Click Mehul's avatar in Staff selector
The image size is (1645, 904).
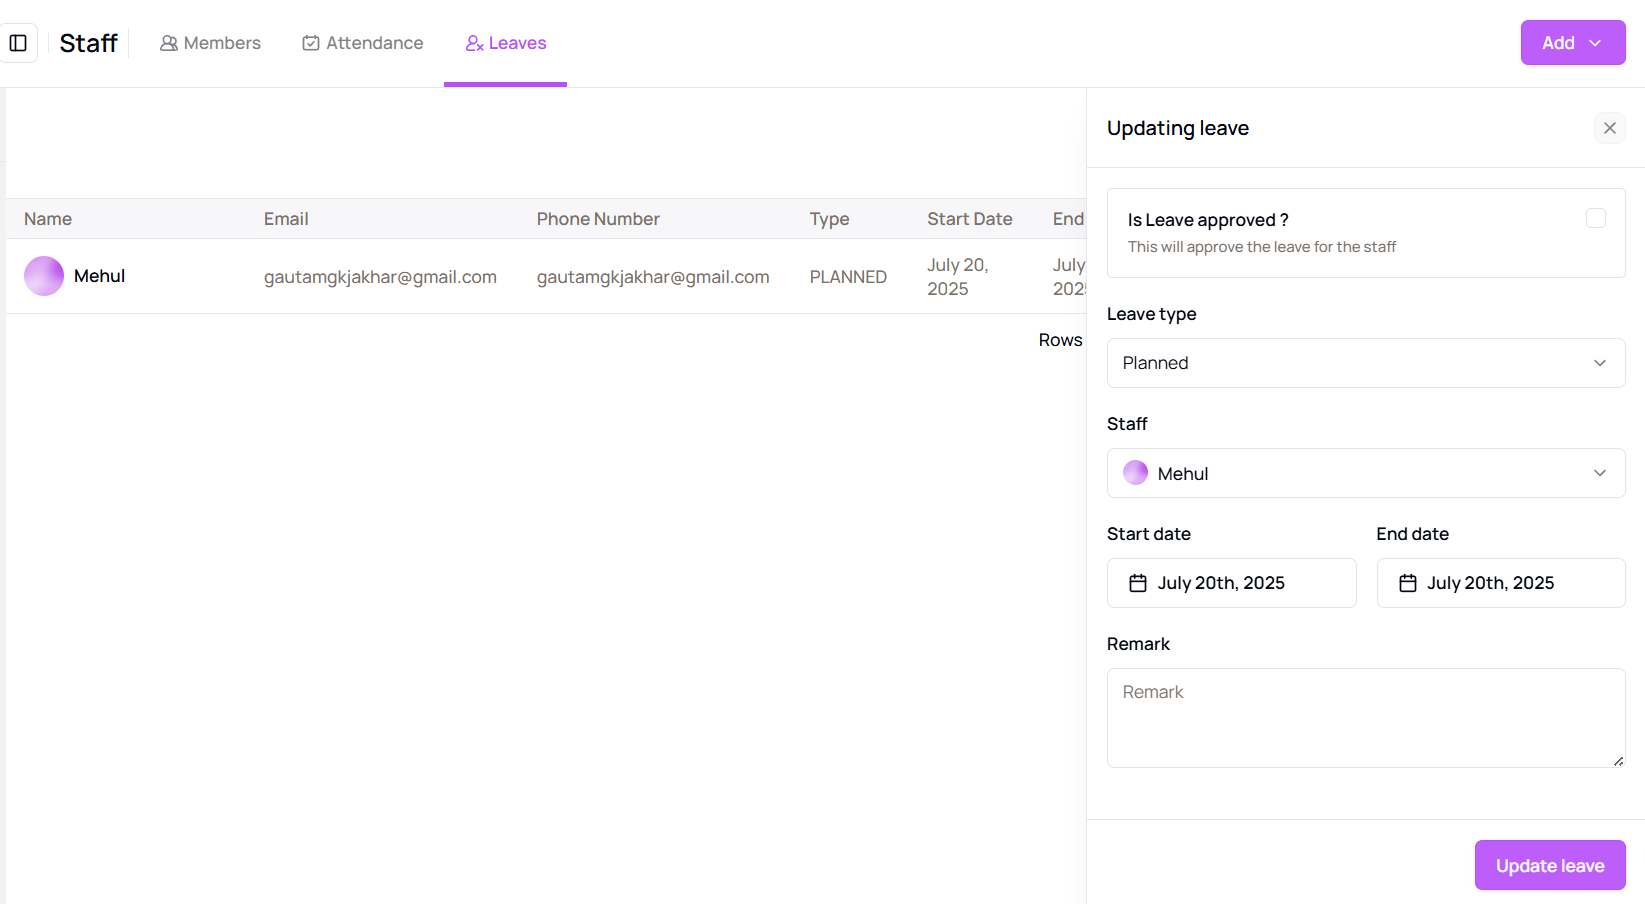coord(1135,473)
